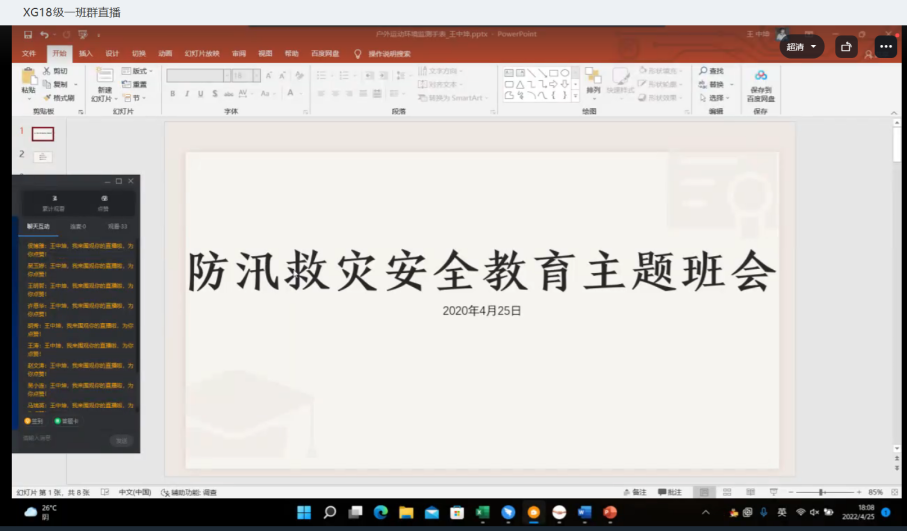
Task: Toggle Underline text formatting
Action: point(201,94)
